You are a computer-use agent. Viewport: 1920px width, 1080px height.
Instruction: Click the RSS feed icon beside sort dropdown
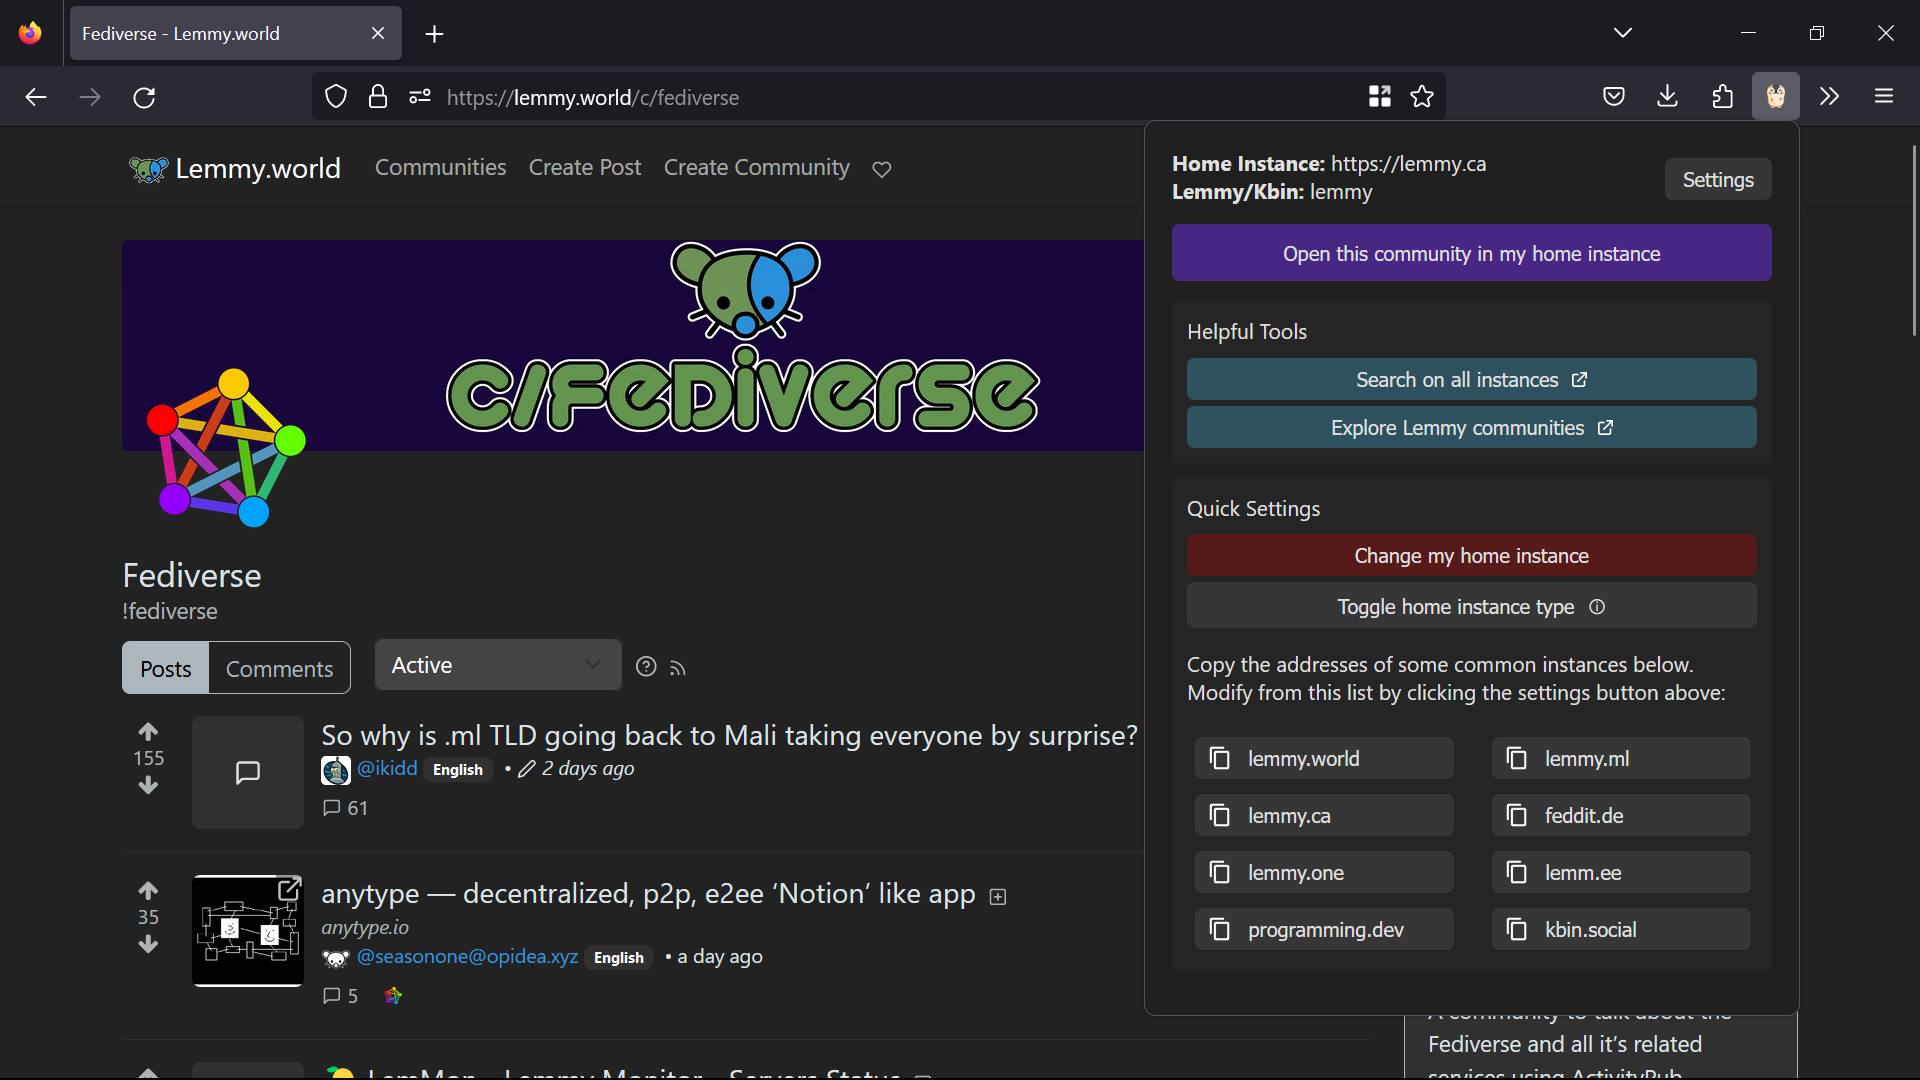pyautogui.click(x=678, y=668)
